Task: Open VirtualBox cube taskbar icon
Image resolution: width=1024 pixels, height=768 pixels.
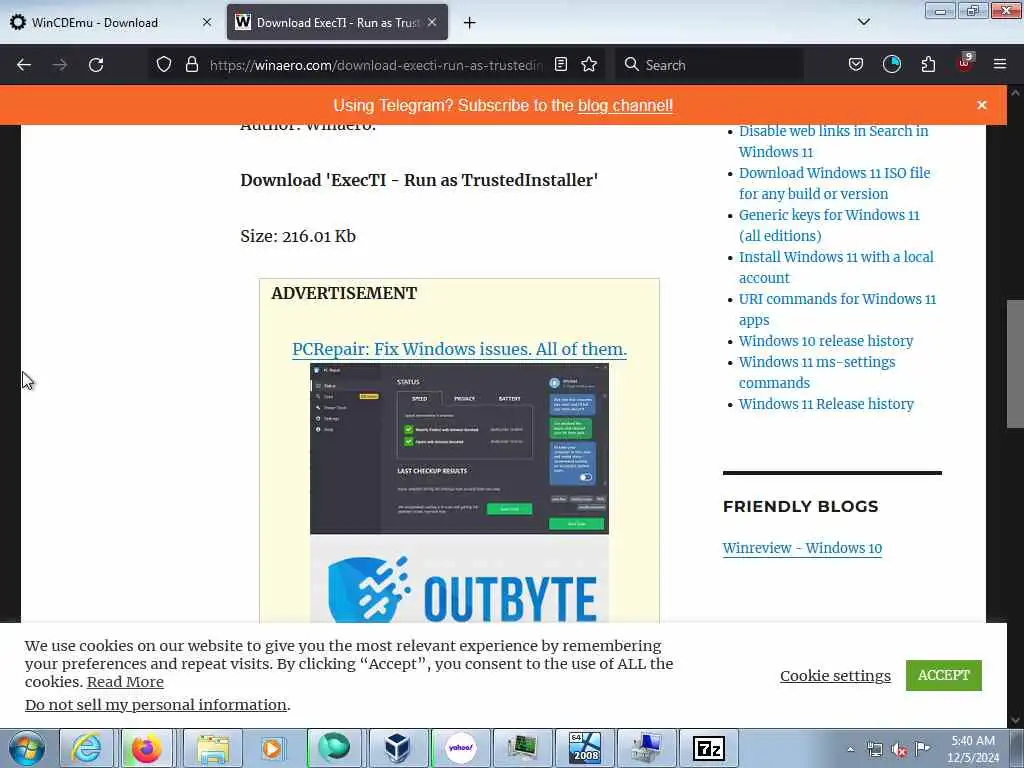Action: [396, 748]
